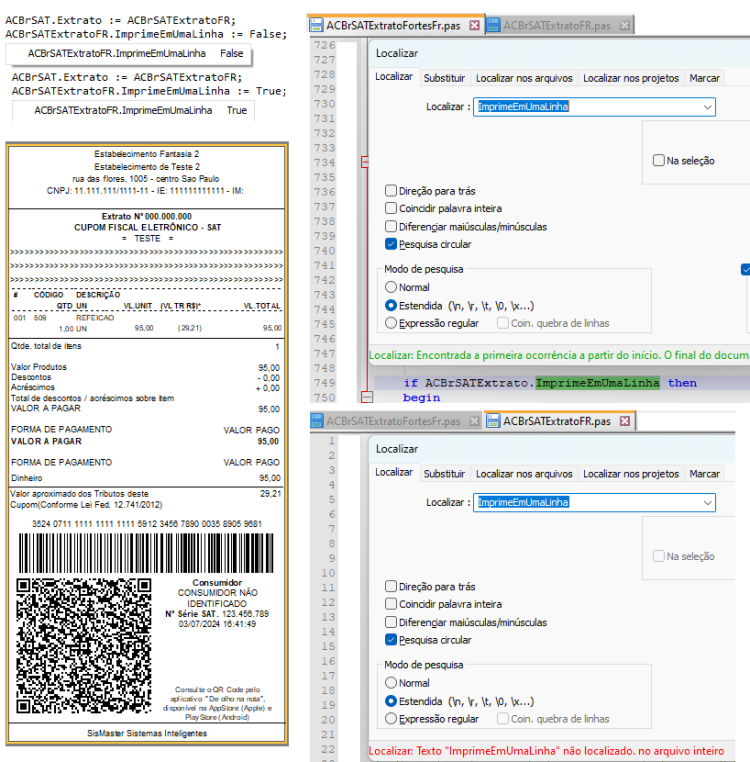Enable Na seleção checkbox in top dialog

[658, 160]
